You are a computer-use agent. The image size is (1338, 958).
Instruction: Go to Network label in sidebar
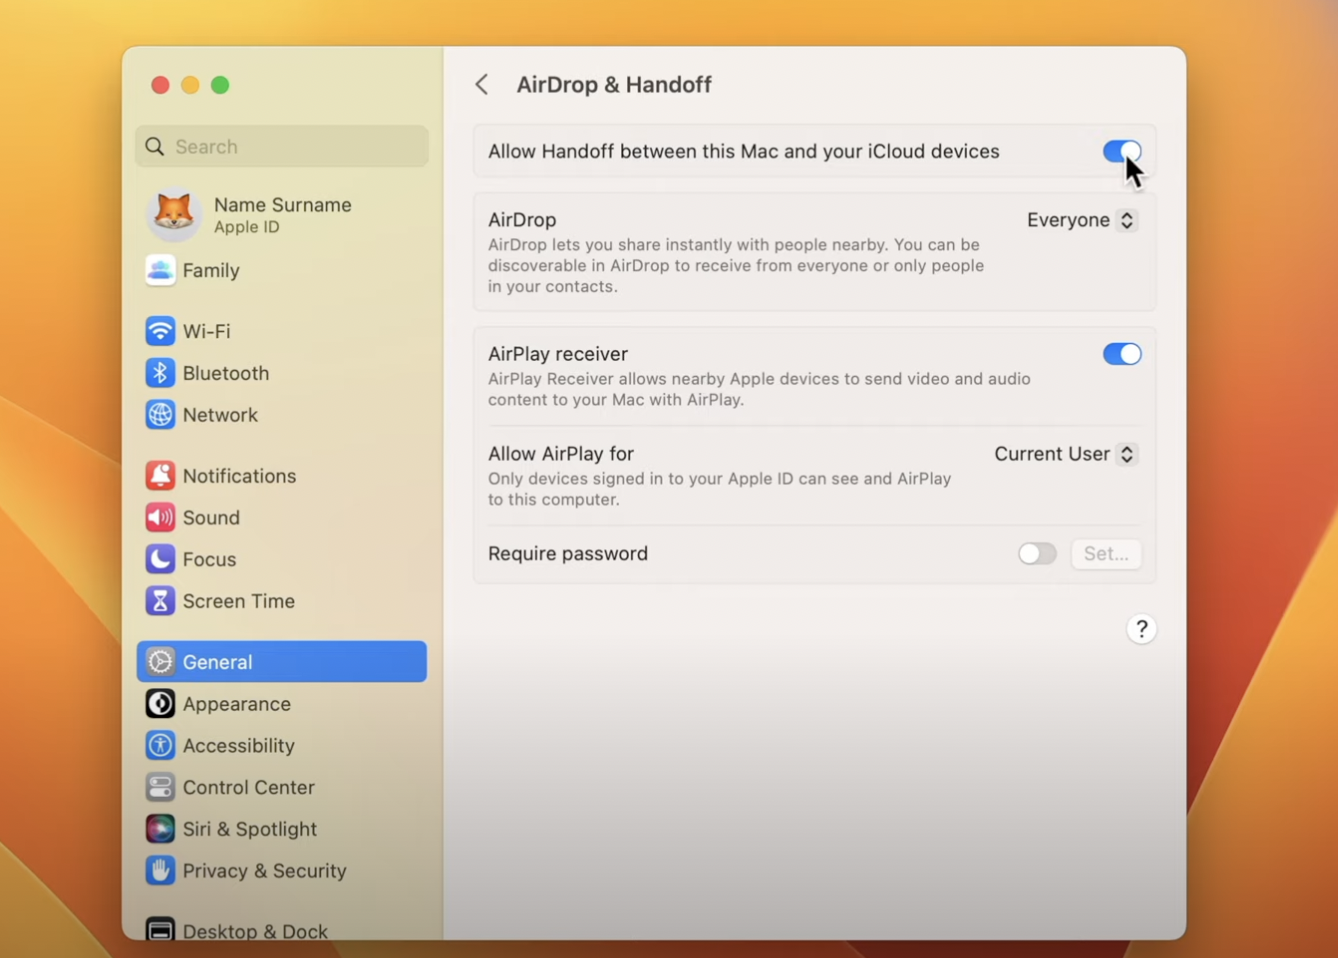pos(220,415)
